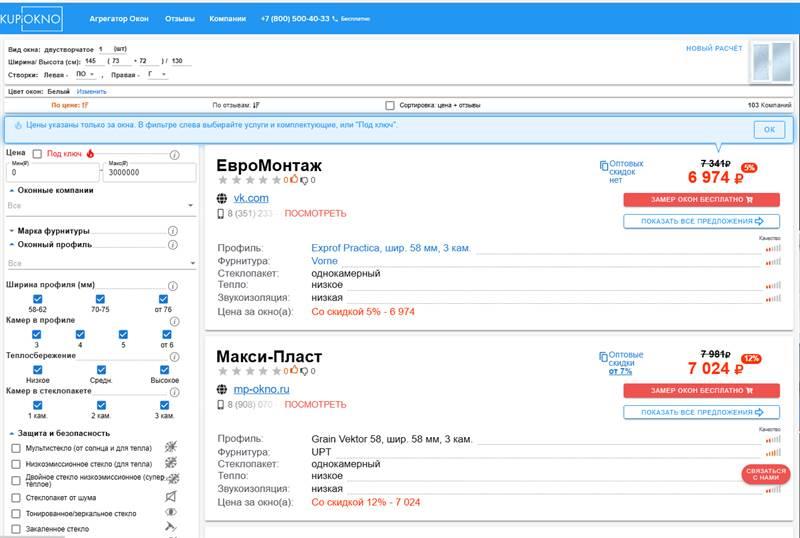Click thumbs-up icon for ЕвроМонтаж

pyautogui.click(x=294, y=179)
